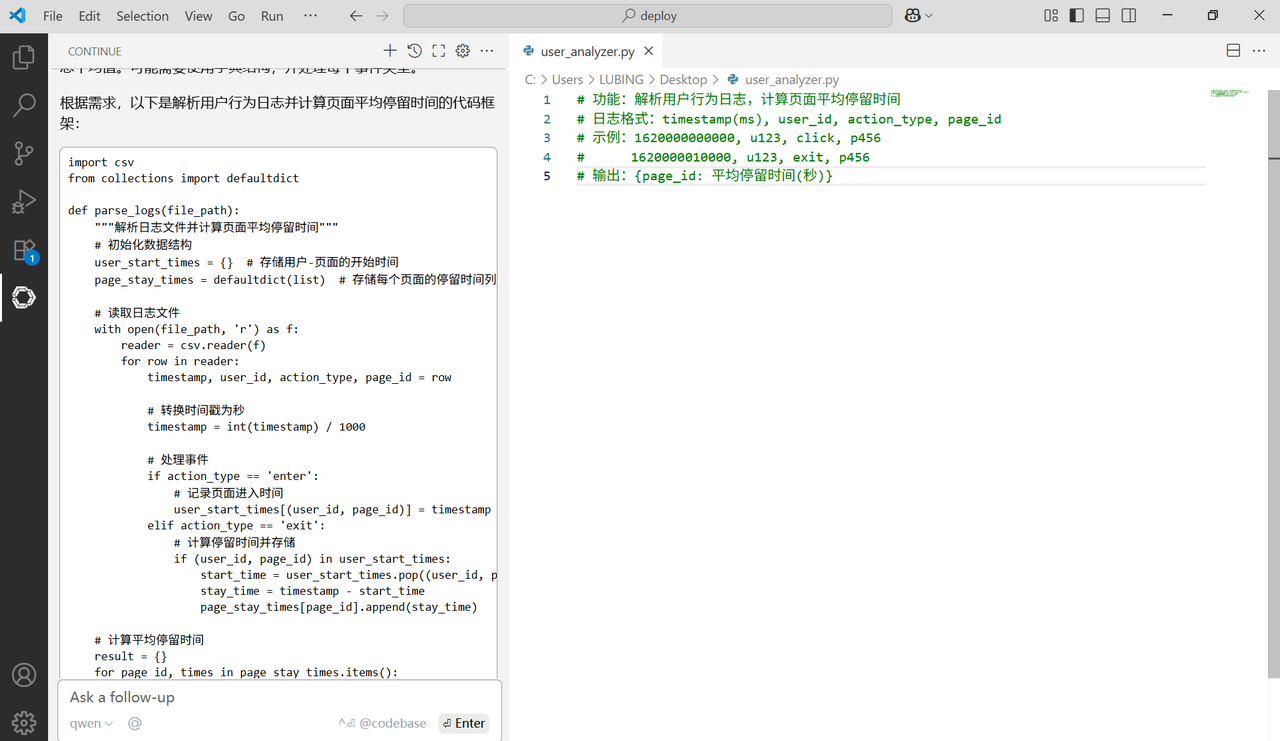View Continue chat history

(414, 50)
